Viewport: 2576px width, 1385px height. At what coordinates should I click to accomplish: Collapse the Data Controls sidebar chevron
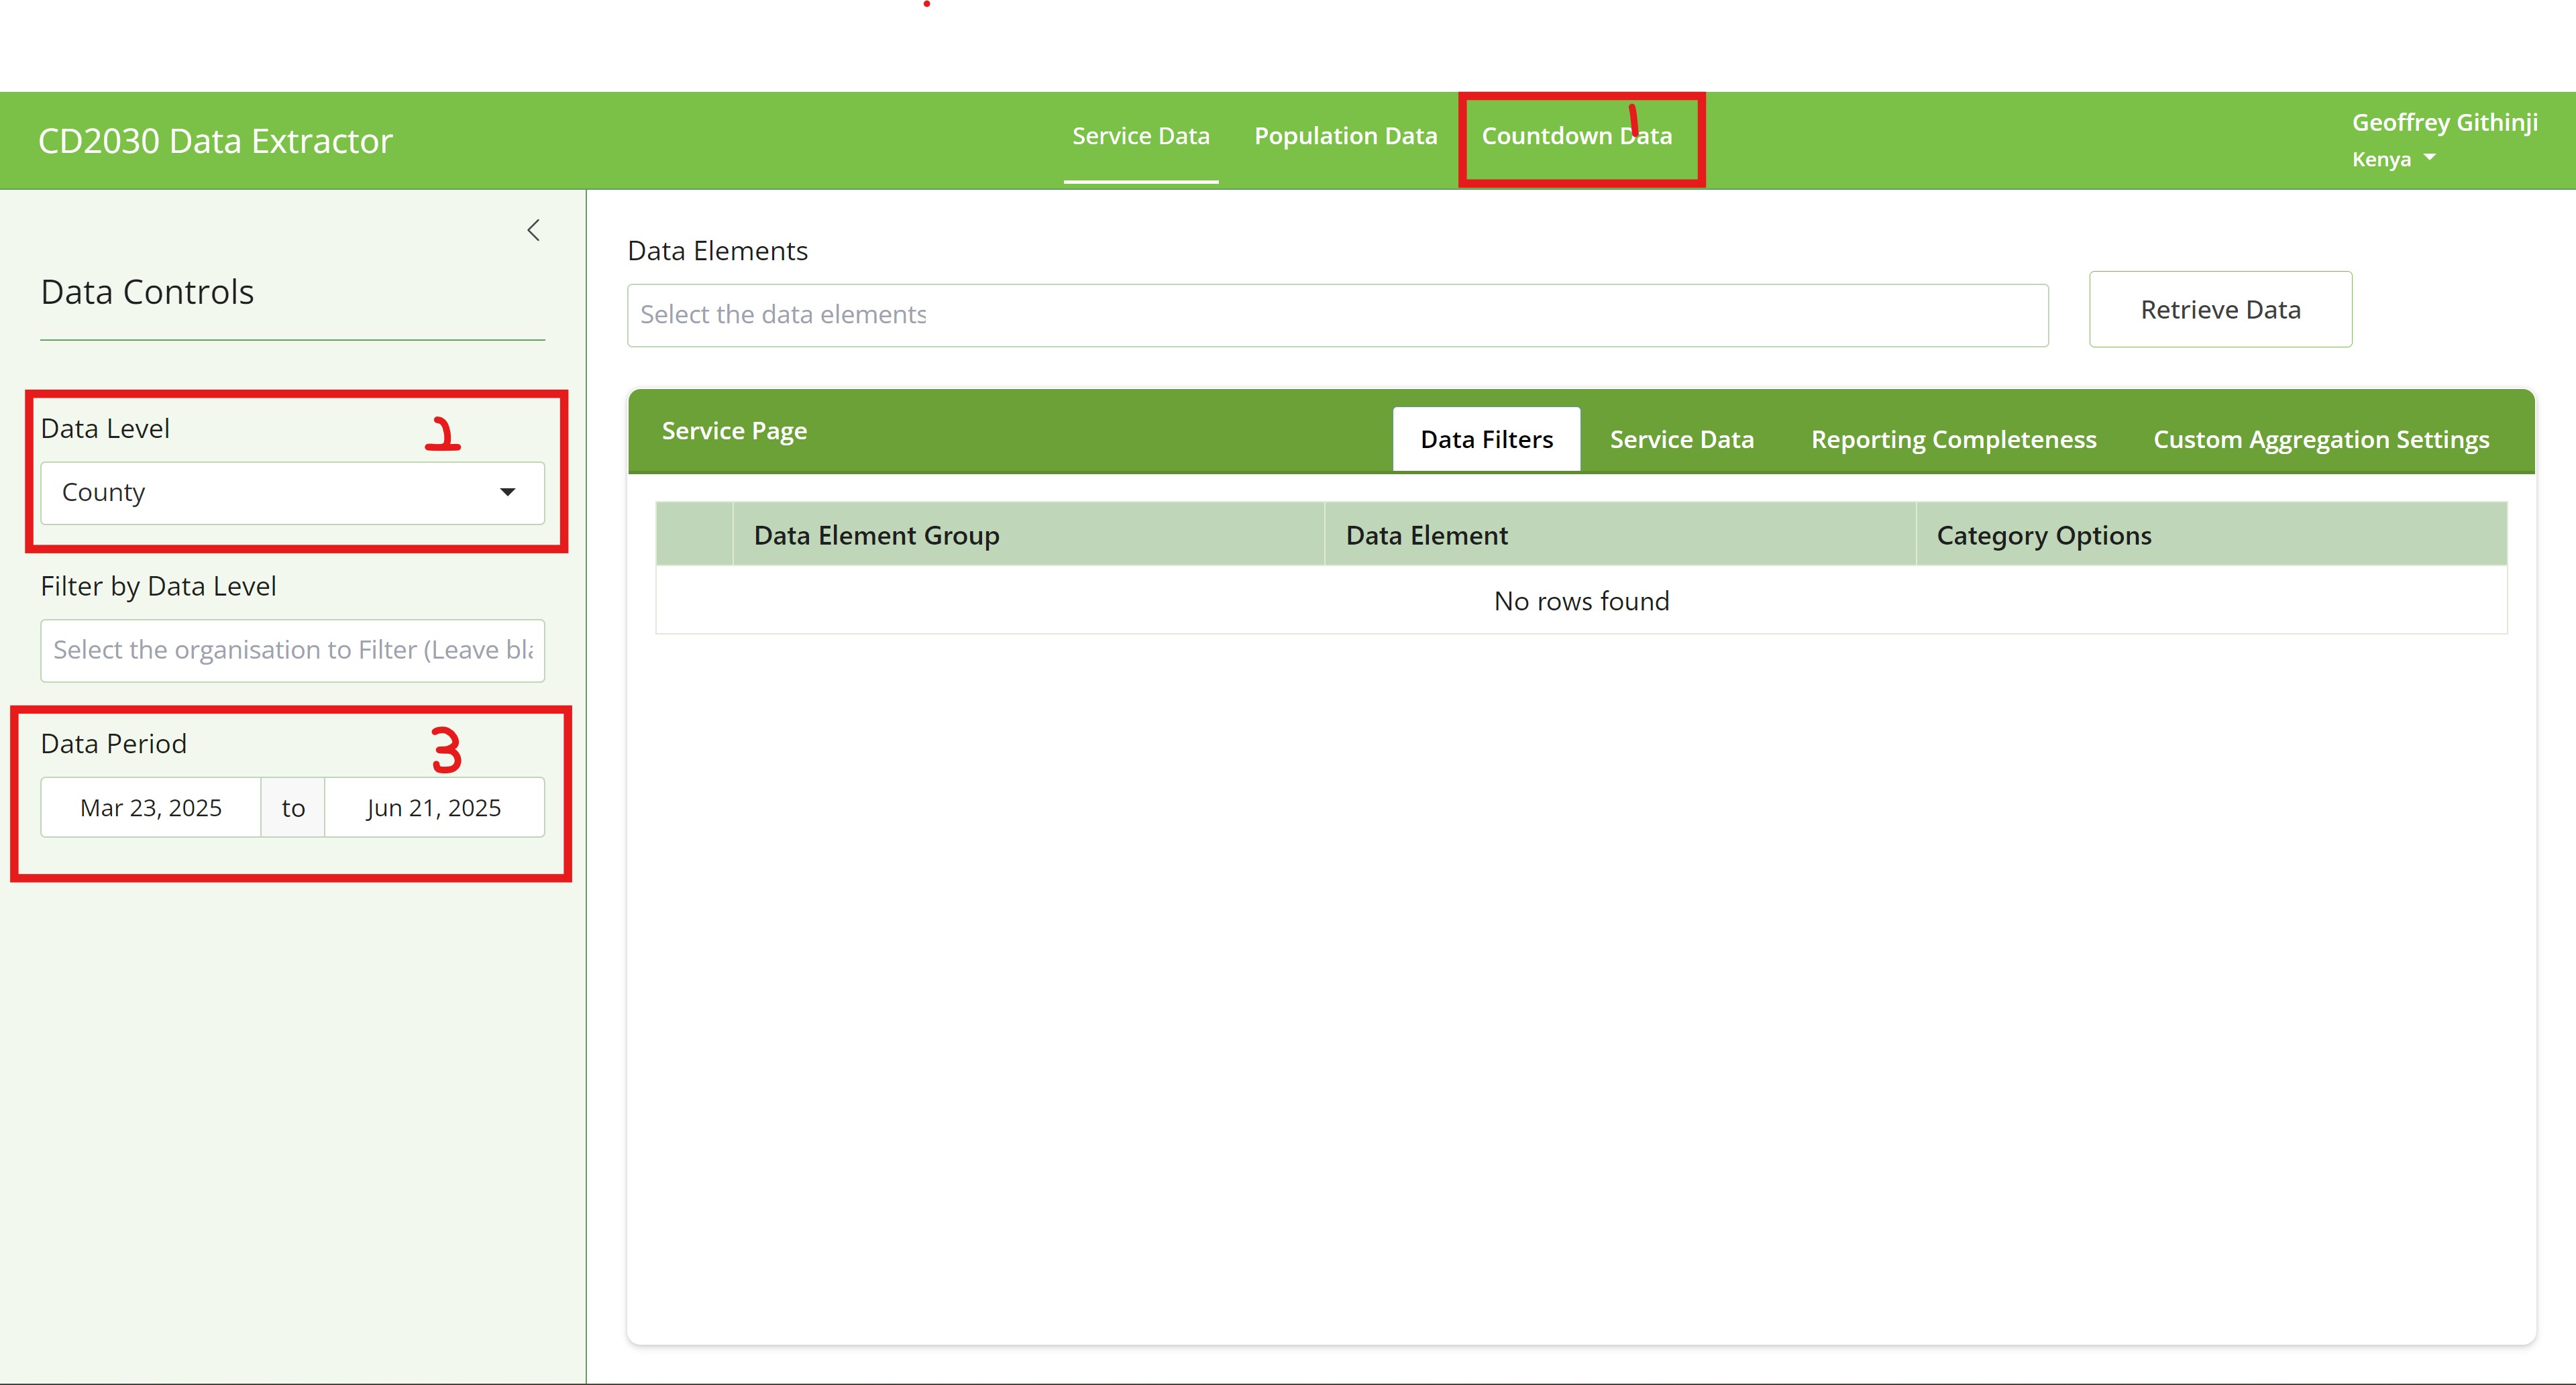533,230
